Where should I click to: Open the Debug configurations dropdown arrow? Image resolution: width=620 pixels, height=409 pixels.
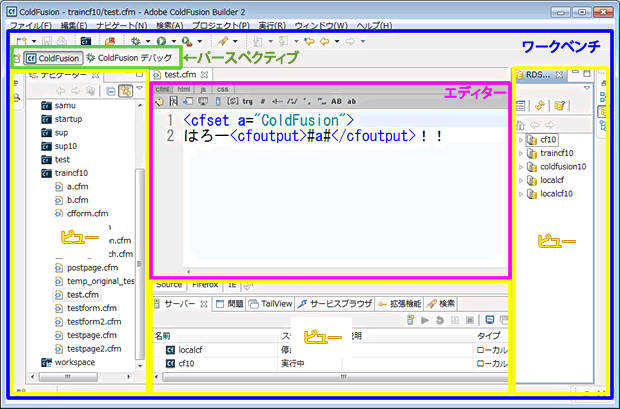148,41
